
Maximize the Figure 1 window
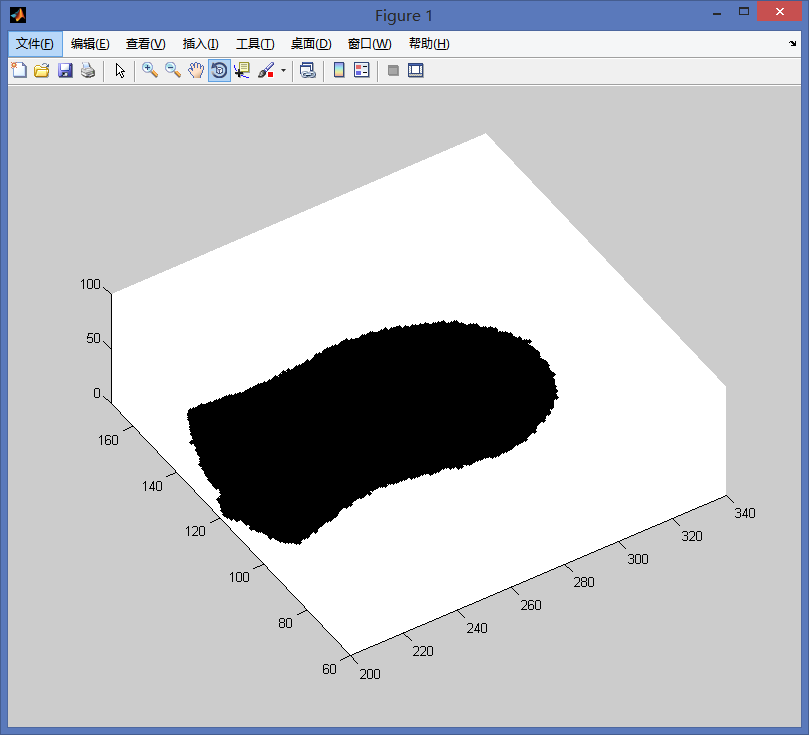[x=743, y=11]
